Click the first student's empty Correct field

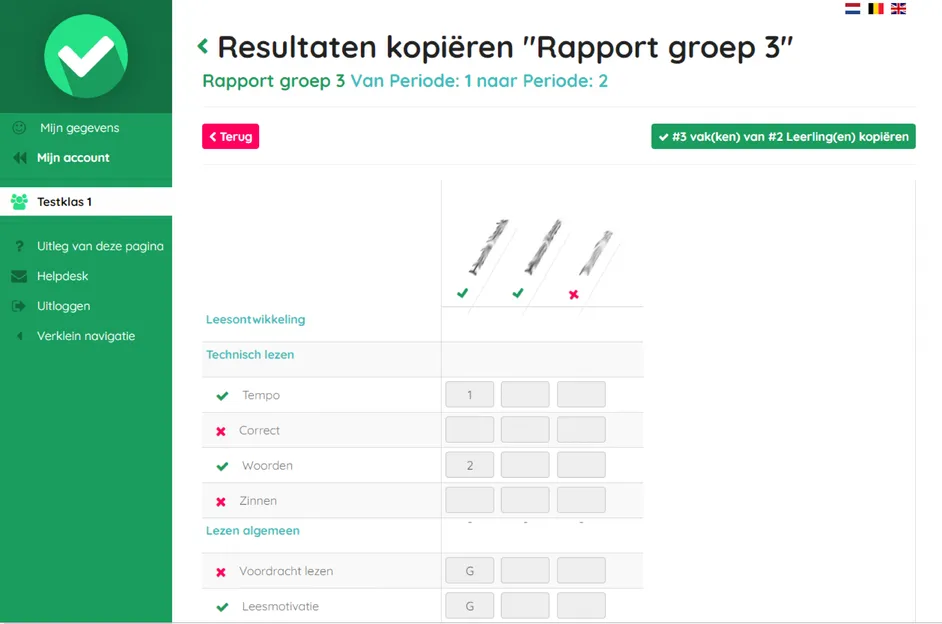coord(470,430)
